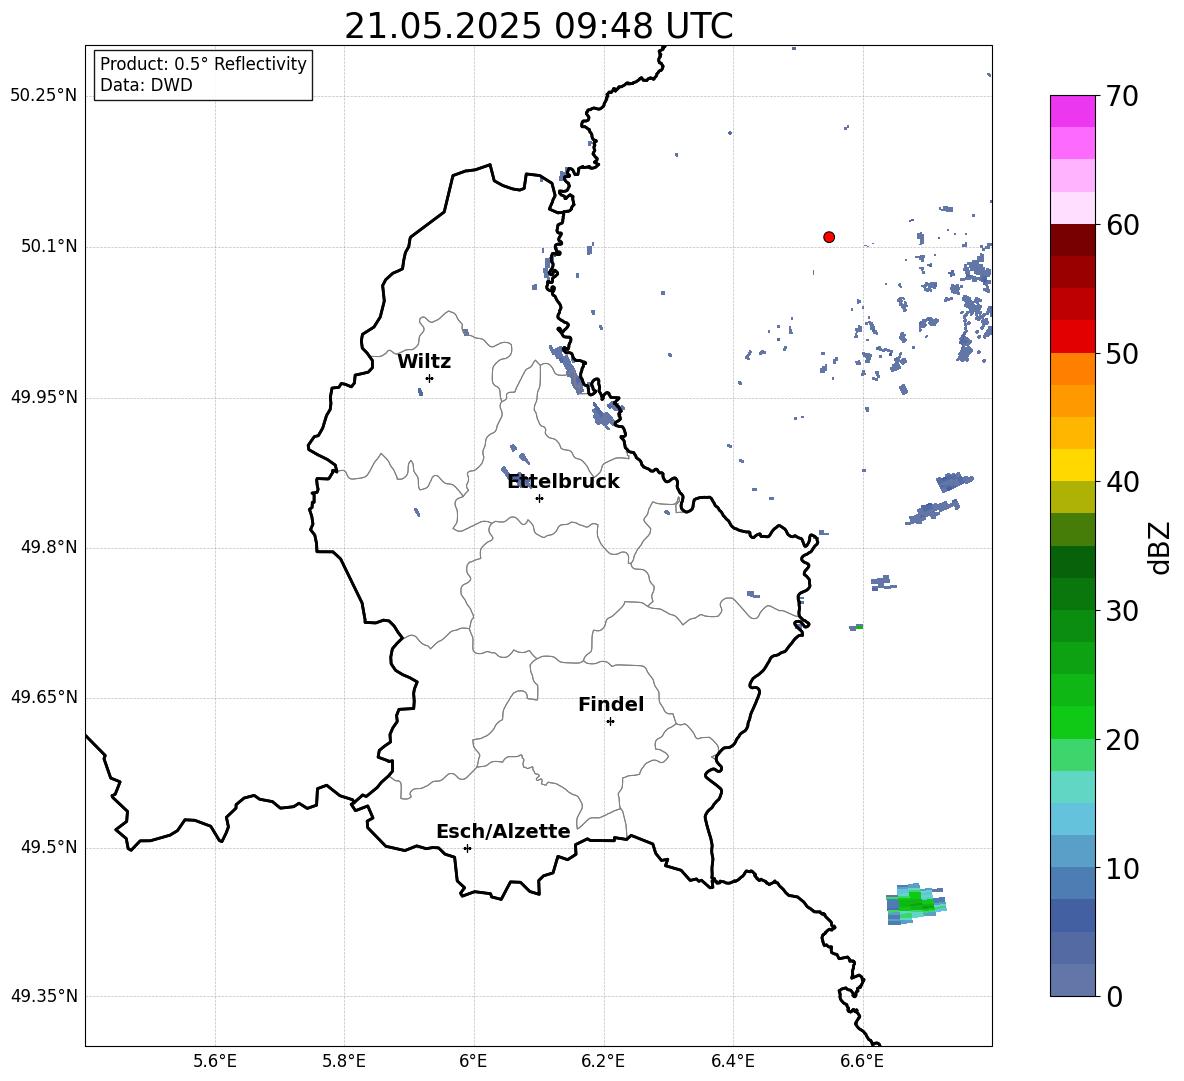Click the 5.6°E longitude label
1184x1081 pixels.
click(x=215, y=1061)
